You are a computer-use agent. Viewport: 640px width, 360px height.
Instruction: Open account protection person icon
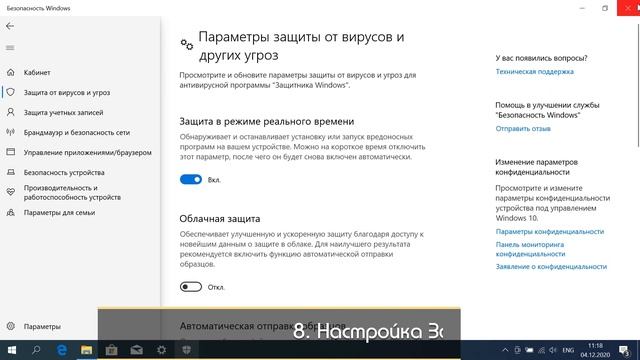[x=11, y=112]
